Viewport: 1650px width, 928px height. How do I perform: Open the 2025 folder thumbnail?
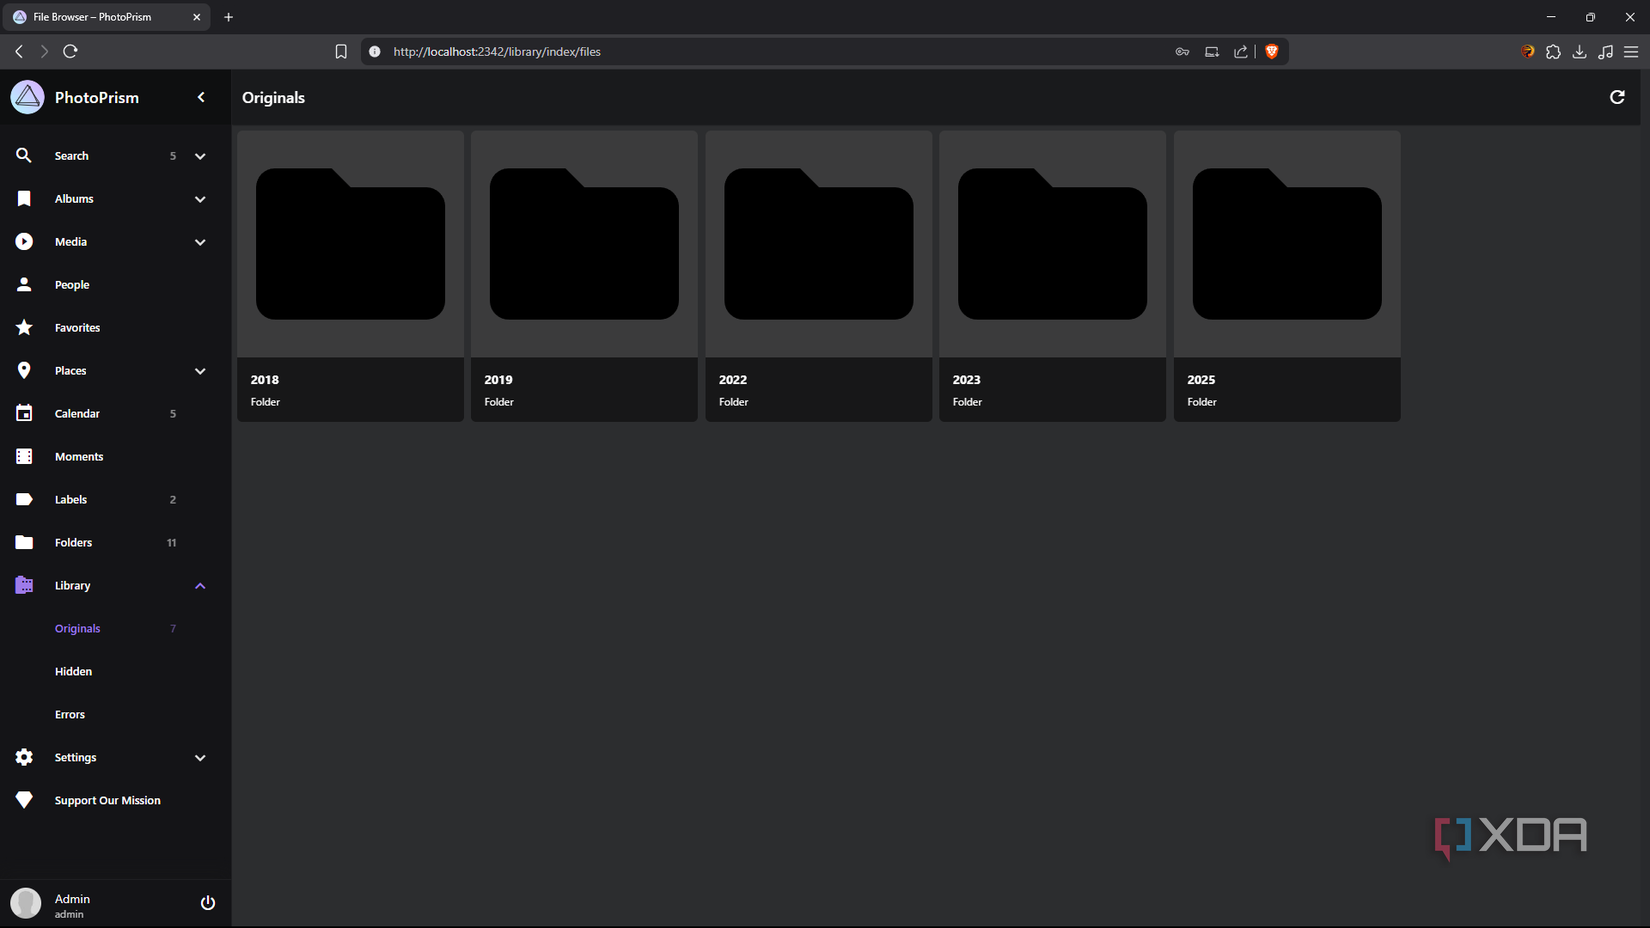click(1287, 244)
